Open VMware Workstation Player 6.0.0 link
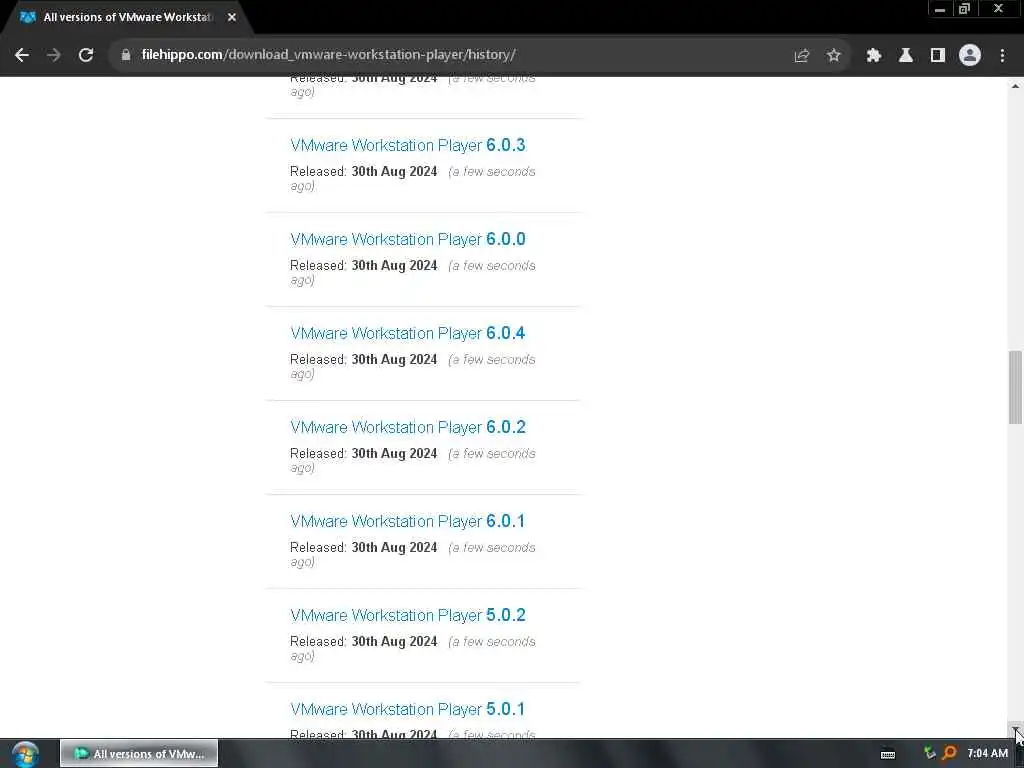 click(408, 239)
